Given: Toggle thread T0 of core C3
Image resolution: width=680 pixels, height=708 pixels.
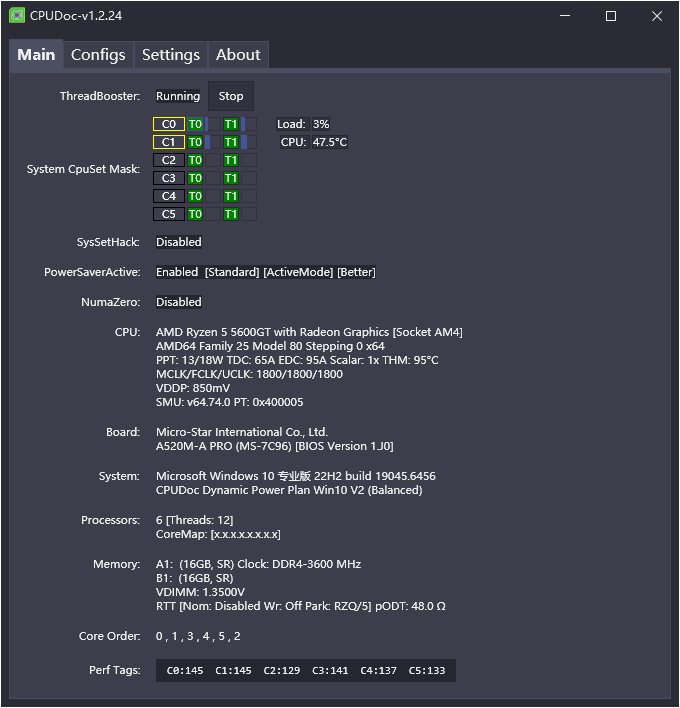Looking at the screenshot, I should [x=195, y=178].
